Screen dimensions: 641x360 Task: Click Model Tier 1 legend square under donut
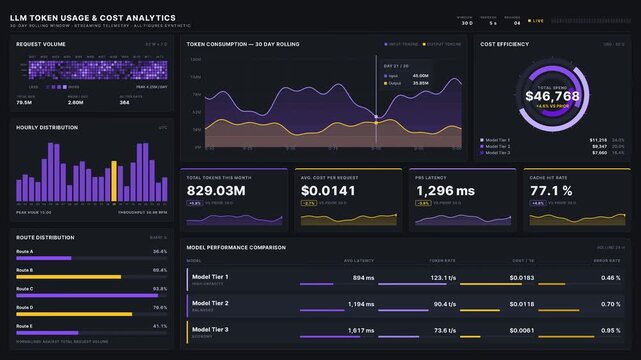(482, 140)
